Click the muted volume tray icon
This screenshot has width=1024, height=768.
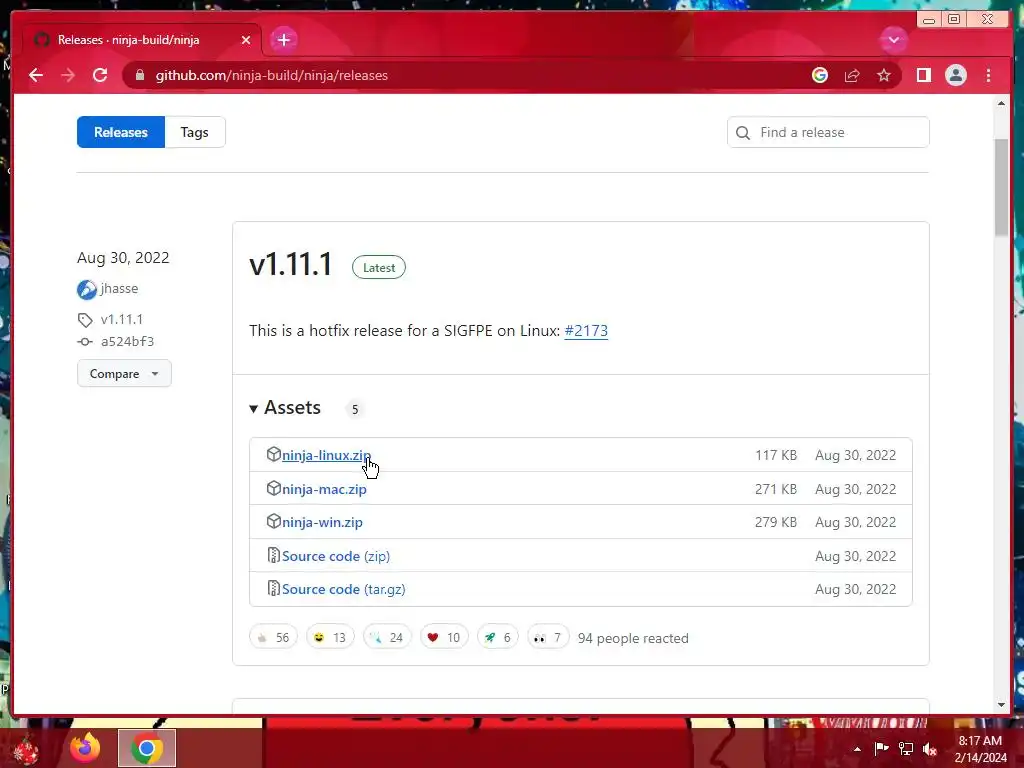pos(930,749)
